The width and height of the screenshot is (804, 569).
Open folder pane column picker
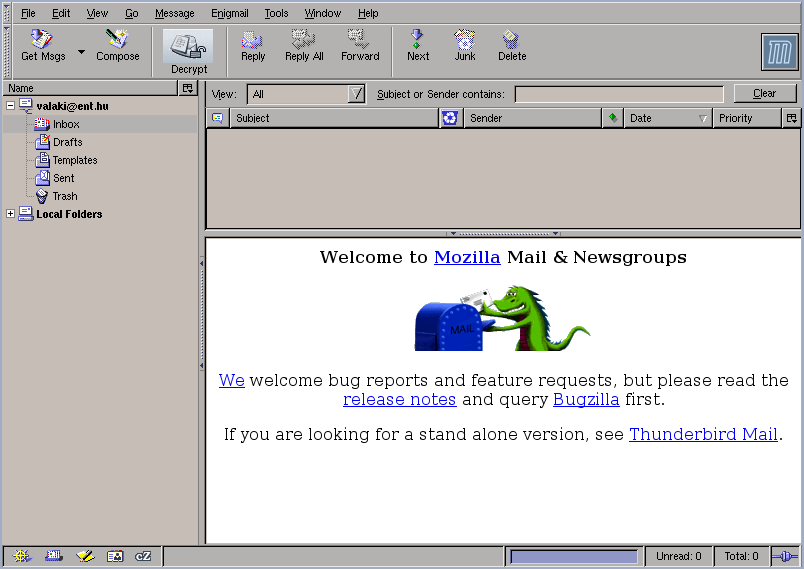point(188,88)
